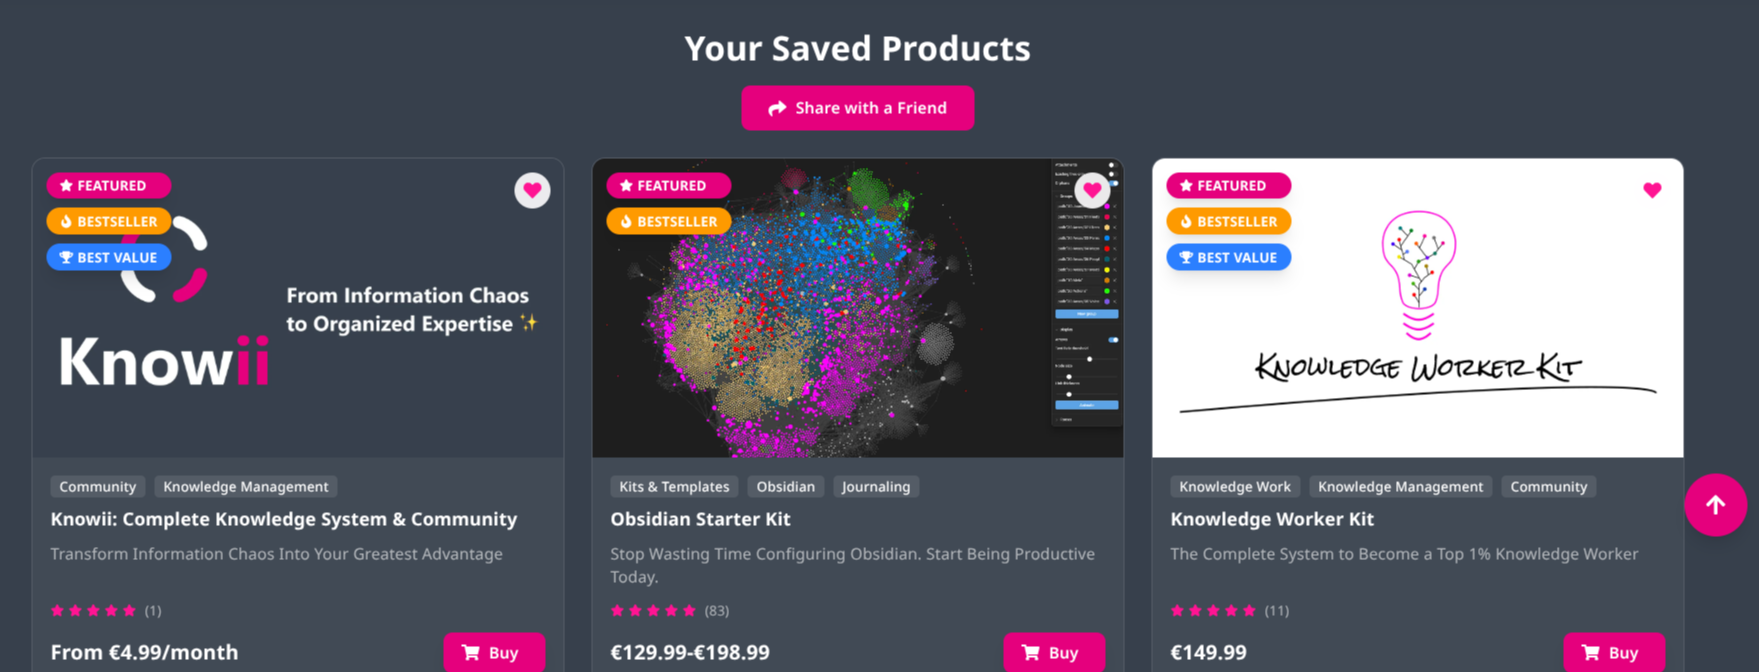Image resolution: width=1759 pixels, height=672 pixels.
Task: Select the Knowledge Work tag
Action: [1235, 487]
